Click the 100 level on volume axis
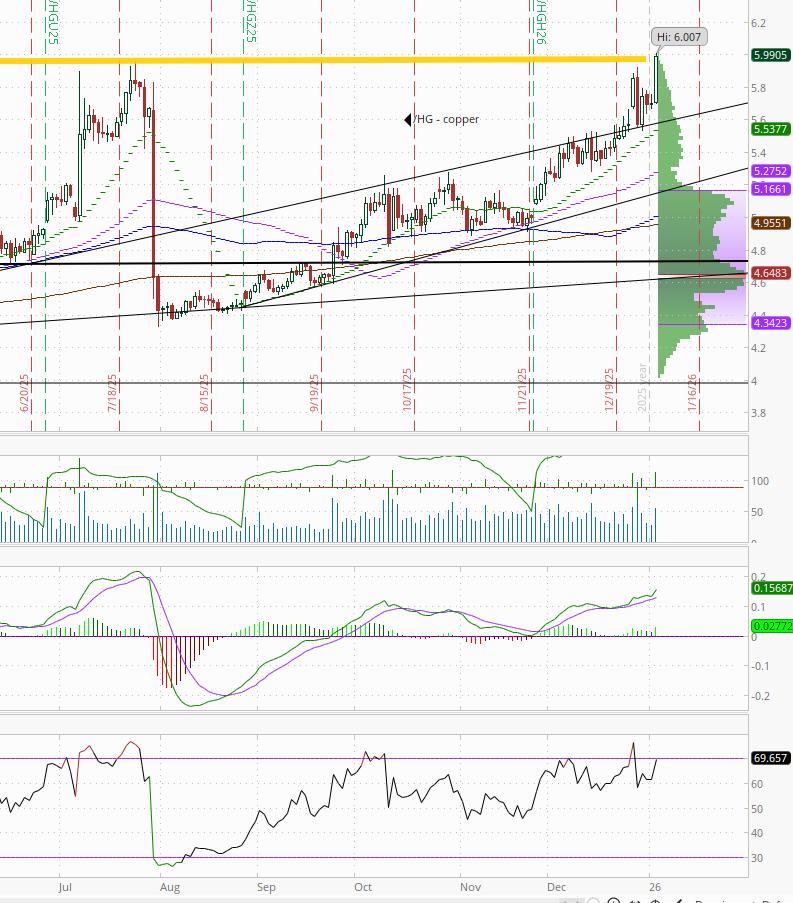Screen dimensions: 793x903 (760, 481)
